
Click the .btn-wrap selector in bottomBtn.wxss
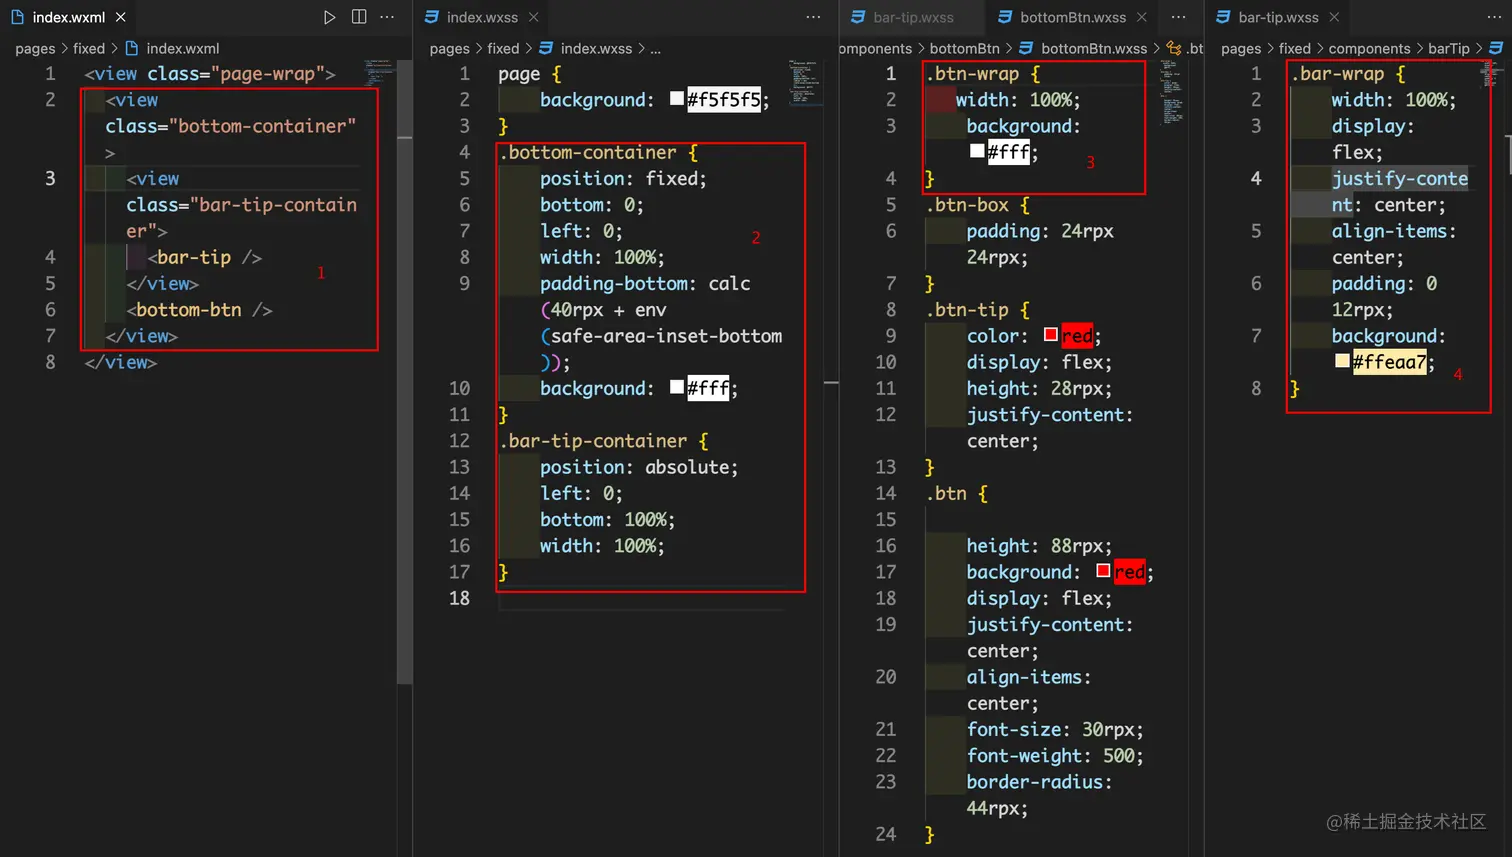pyautogui.click(x=972, y=74)
